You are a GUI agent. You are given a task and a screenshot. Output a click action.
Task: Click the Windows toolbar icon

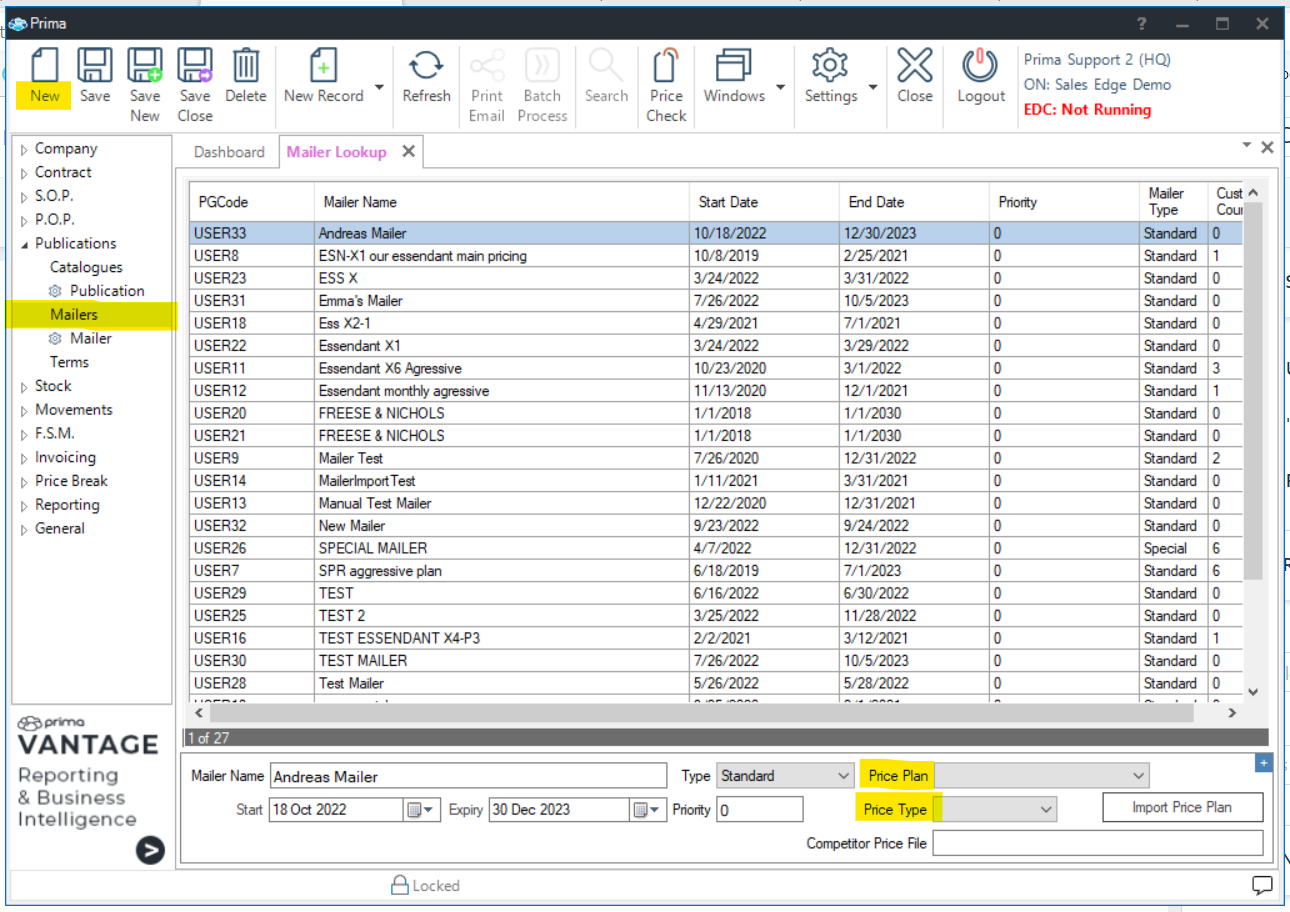pyautogui.click(x=734, y=66)
